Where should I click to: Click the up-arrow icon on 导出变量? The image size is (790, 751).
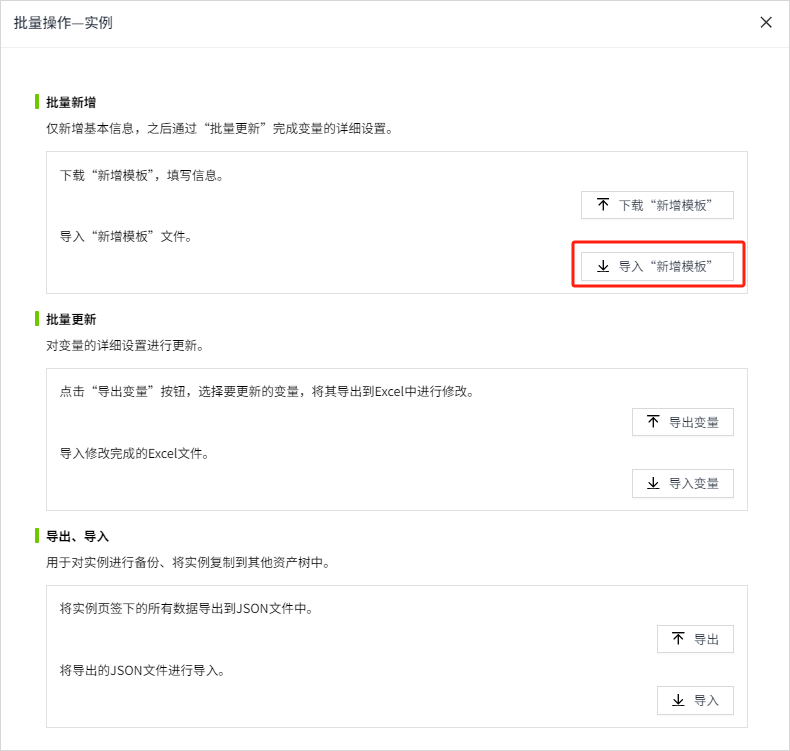pos(653,422)
